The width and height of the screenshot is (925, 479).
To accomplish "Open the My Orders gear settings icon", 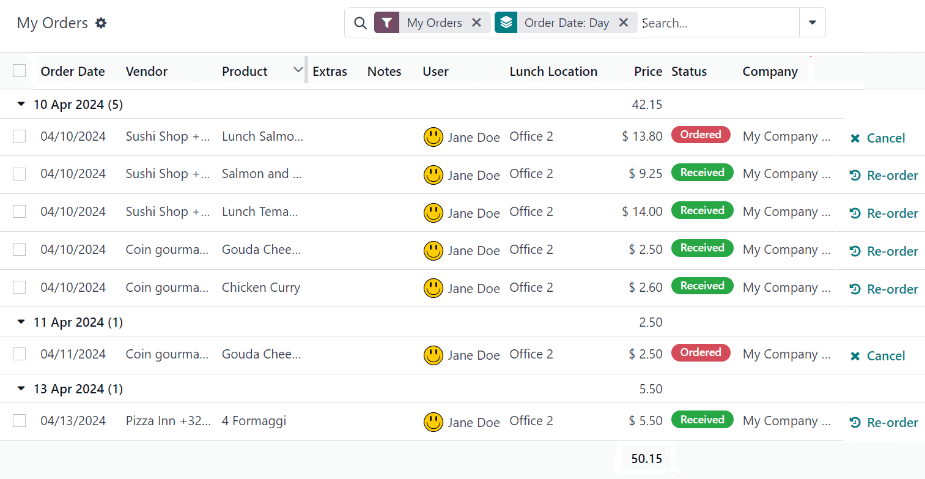I will [101, 23].
